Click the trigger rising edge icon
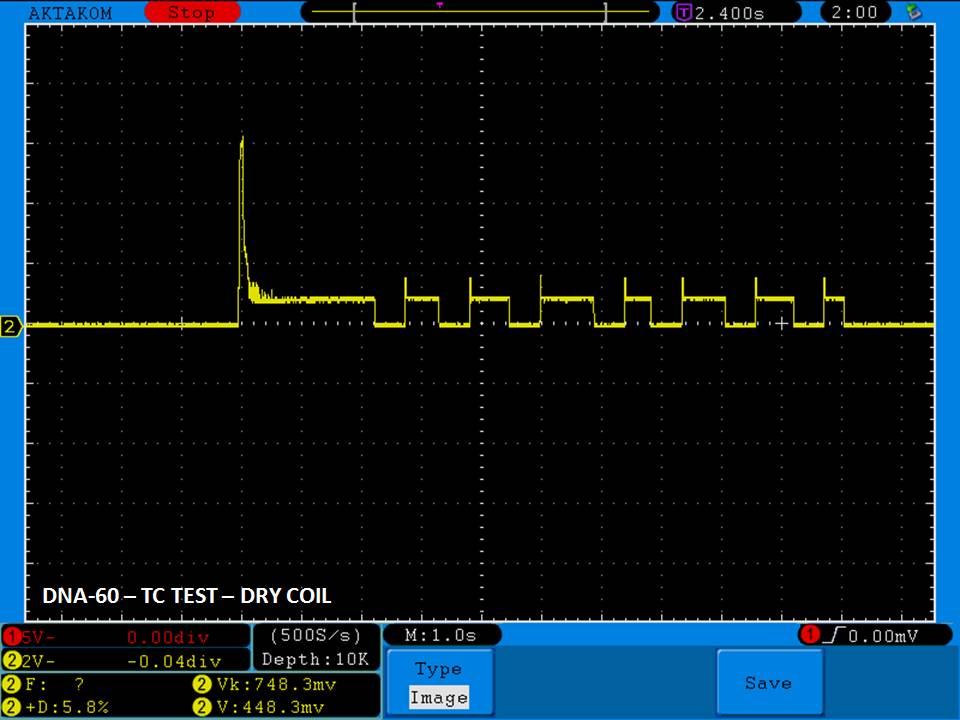Viewport: 960px width, 720px height. pos(833,636)
